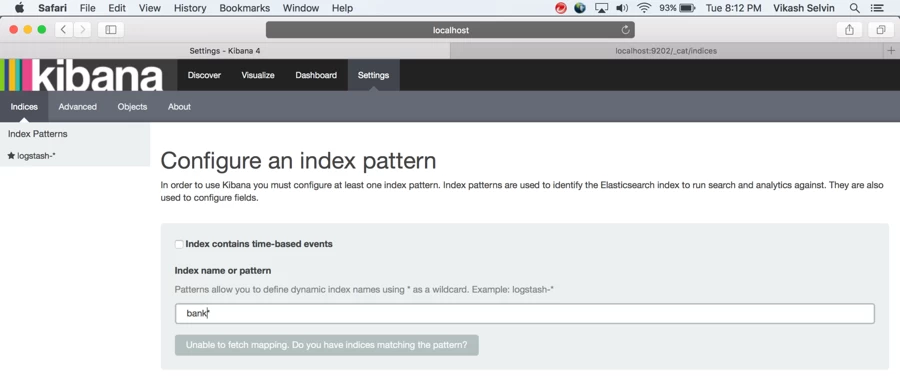Click the index name pattern input field

coord(525,314)
